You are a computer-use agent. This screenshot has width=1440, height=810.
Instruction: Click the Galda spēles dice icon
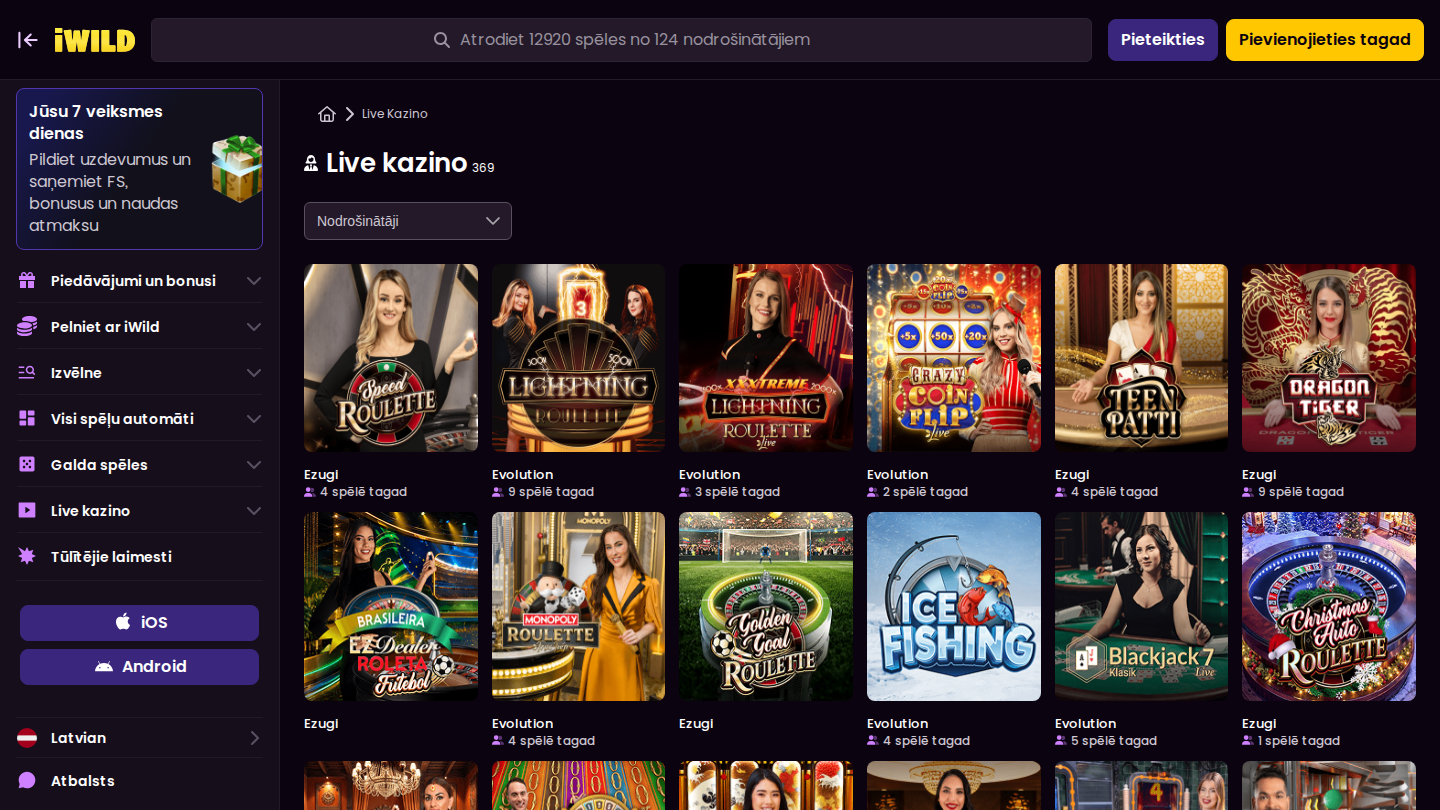click(27, 465)
